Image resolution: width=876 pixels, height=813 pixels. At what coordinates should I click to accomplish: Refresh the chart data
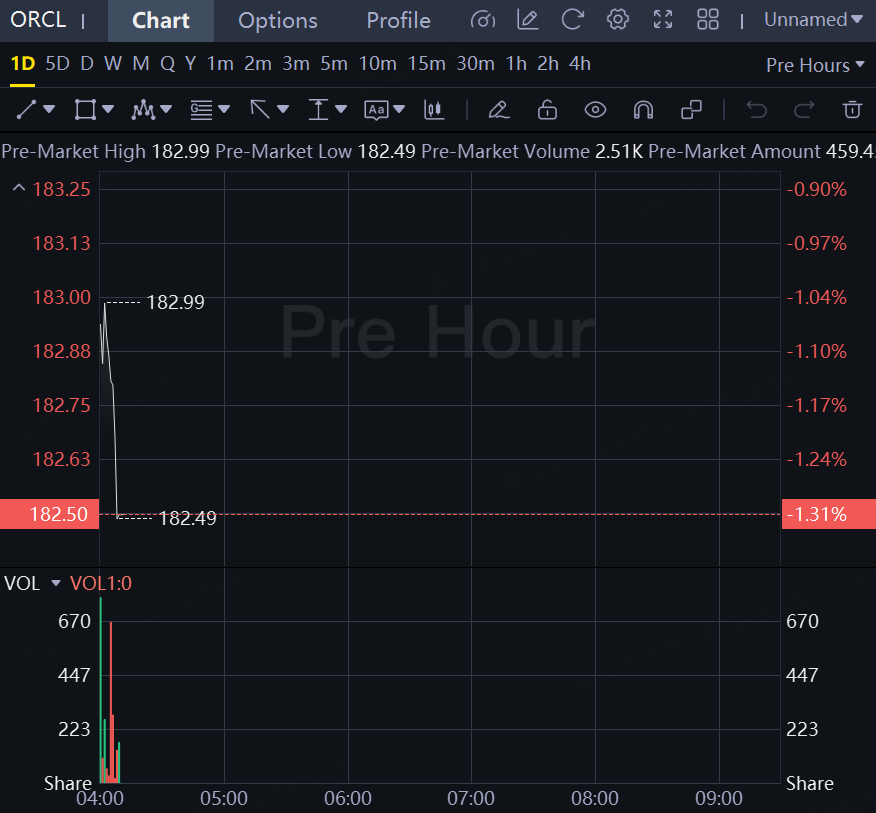tap(573, 20)
